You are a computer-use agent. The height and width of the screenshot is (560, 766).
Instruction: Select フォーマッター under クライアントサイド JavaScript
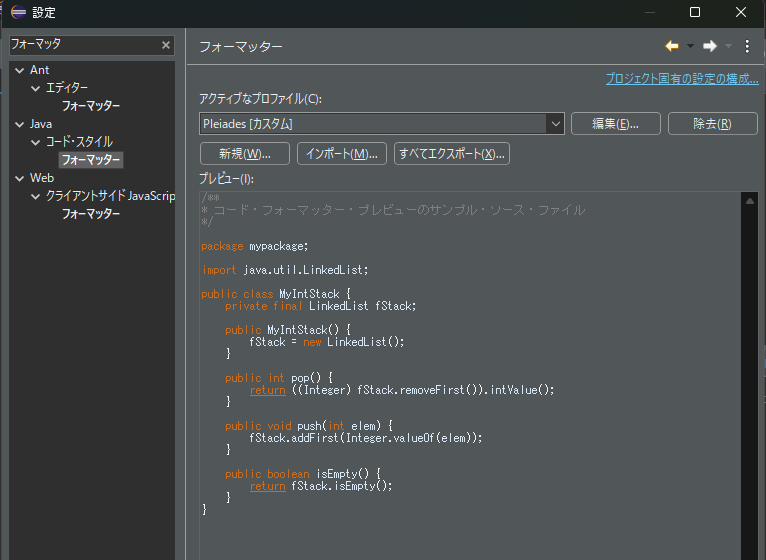[90, 214]
